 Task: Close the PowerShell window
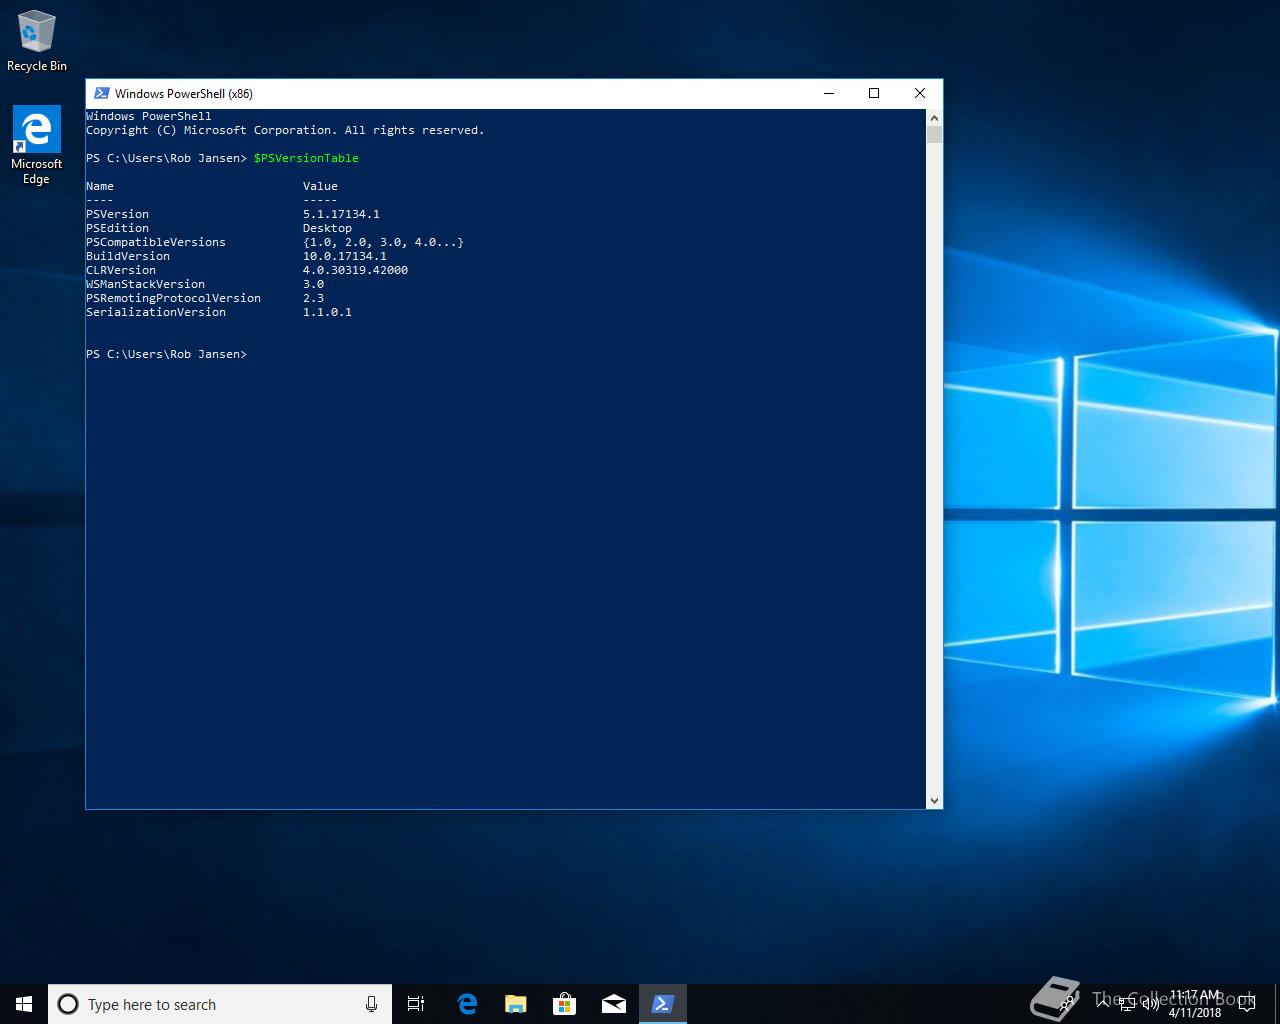[920, 93]
